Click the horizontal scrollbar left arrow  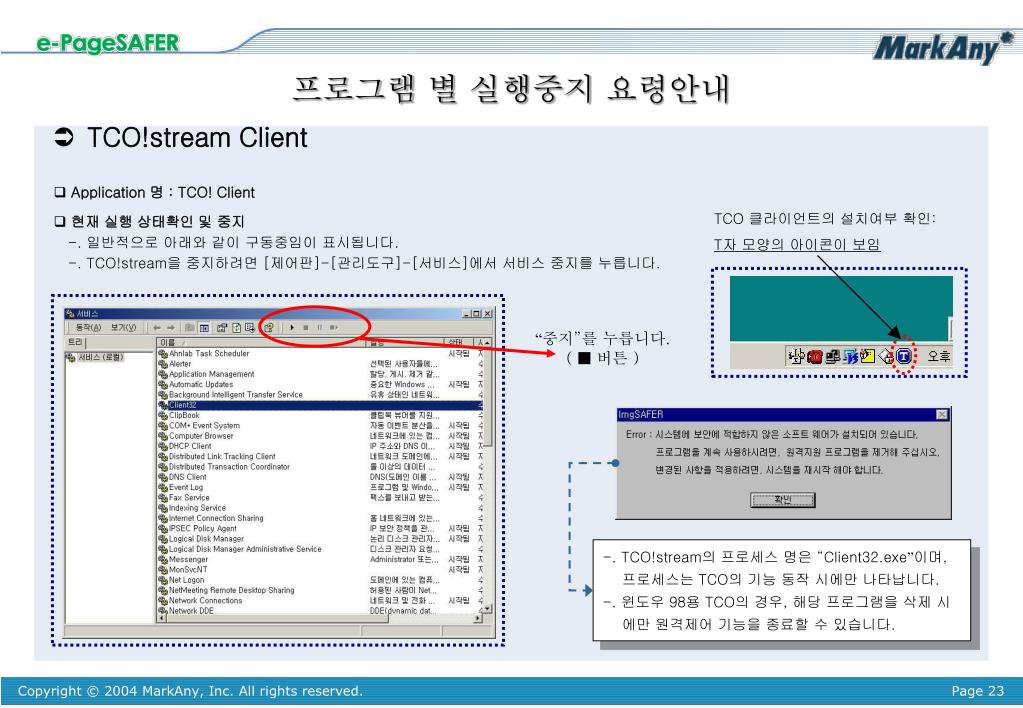(x=162, y=618)
